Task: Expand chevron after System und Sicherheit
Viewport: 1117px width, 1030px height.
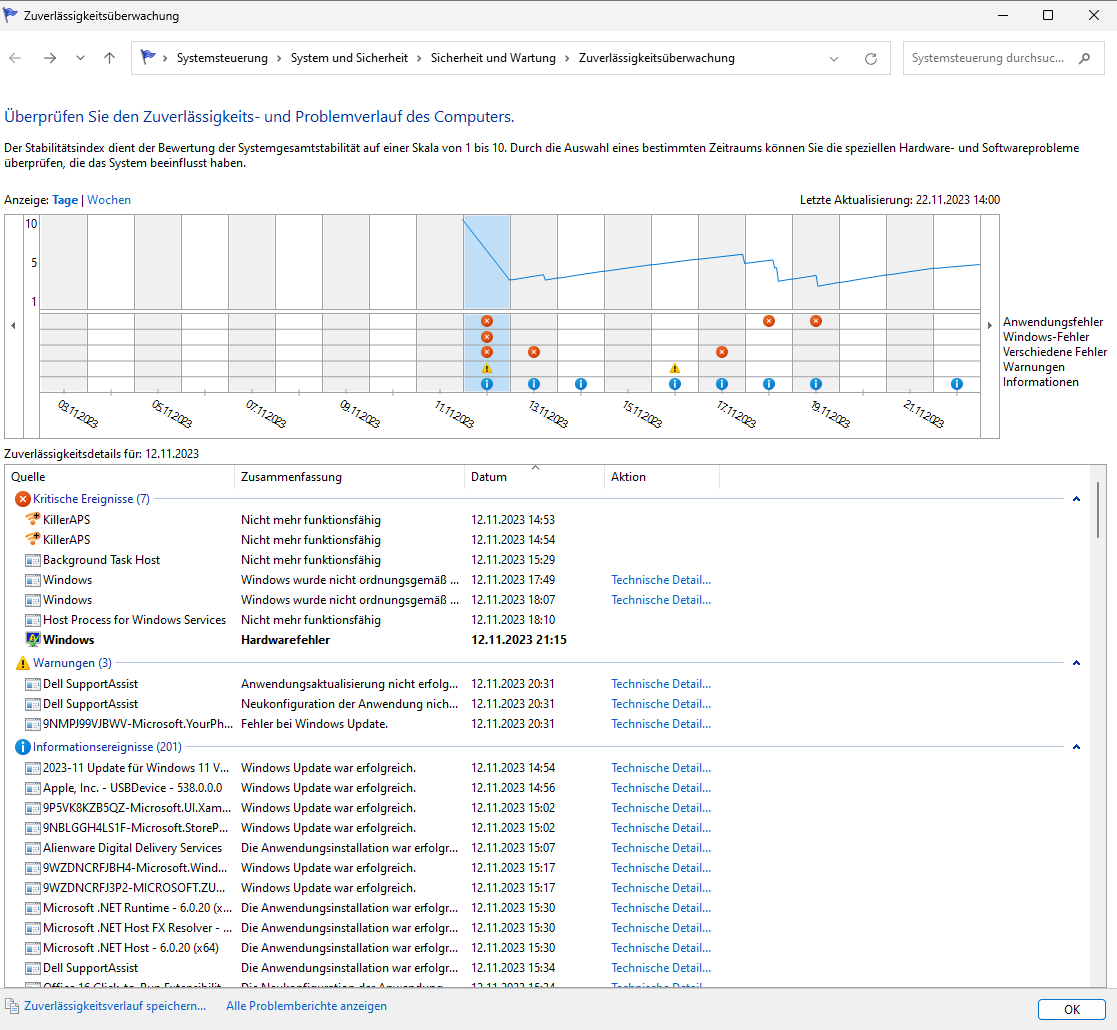Action: click(419, 58)
